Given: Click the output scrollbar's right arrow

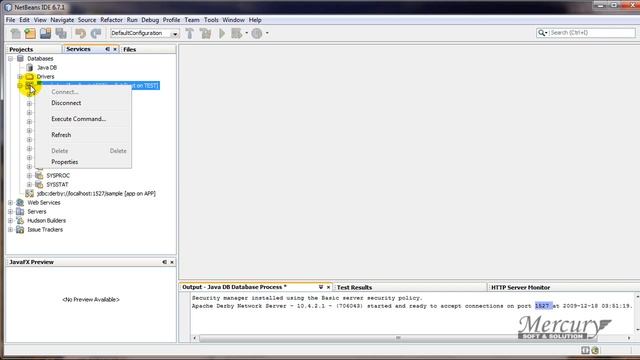Looking at the screenshot, I should coord(629,338).
